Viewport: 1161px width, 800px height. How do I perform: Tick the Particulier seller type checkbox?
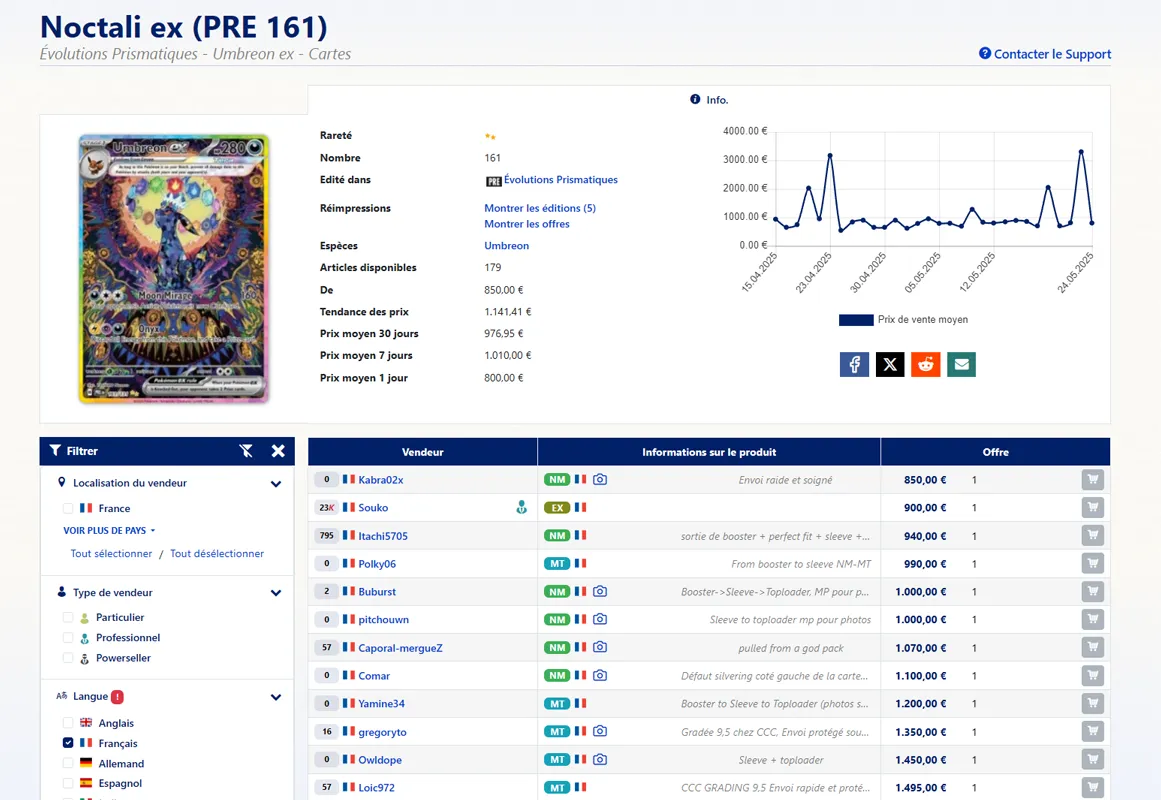click(x=68, y=617)
